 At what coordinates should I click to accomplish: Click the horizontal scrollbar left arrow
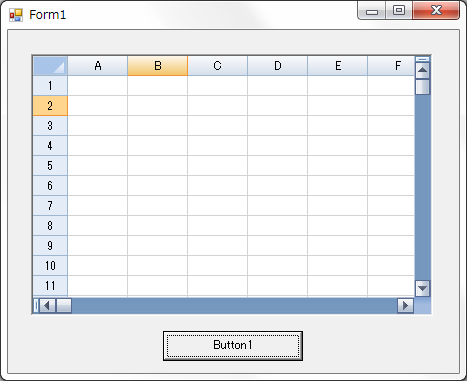pyautogui.click(x=48, y=306)
